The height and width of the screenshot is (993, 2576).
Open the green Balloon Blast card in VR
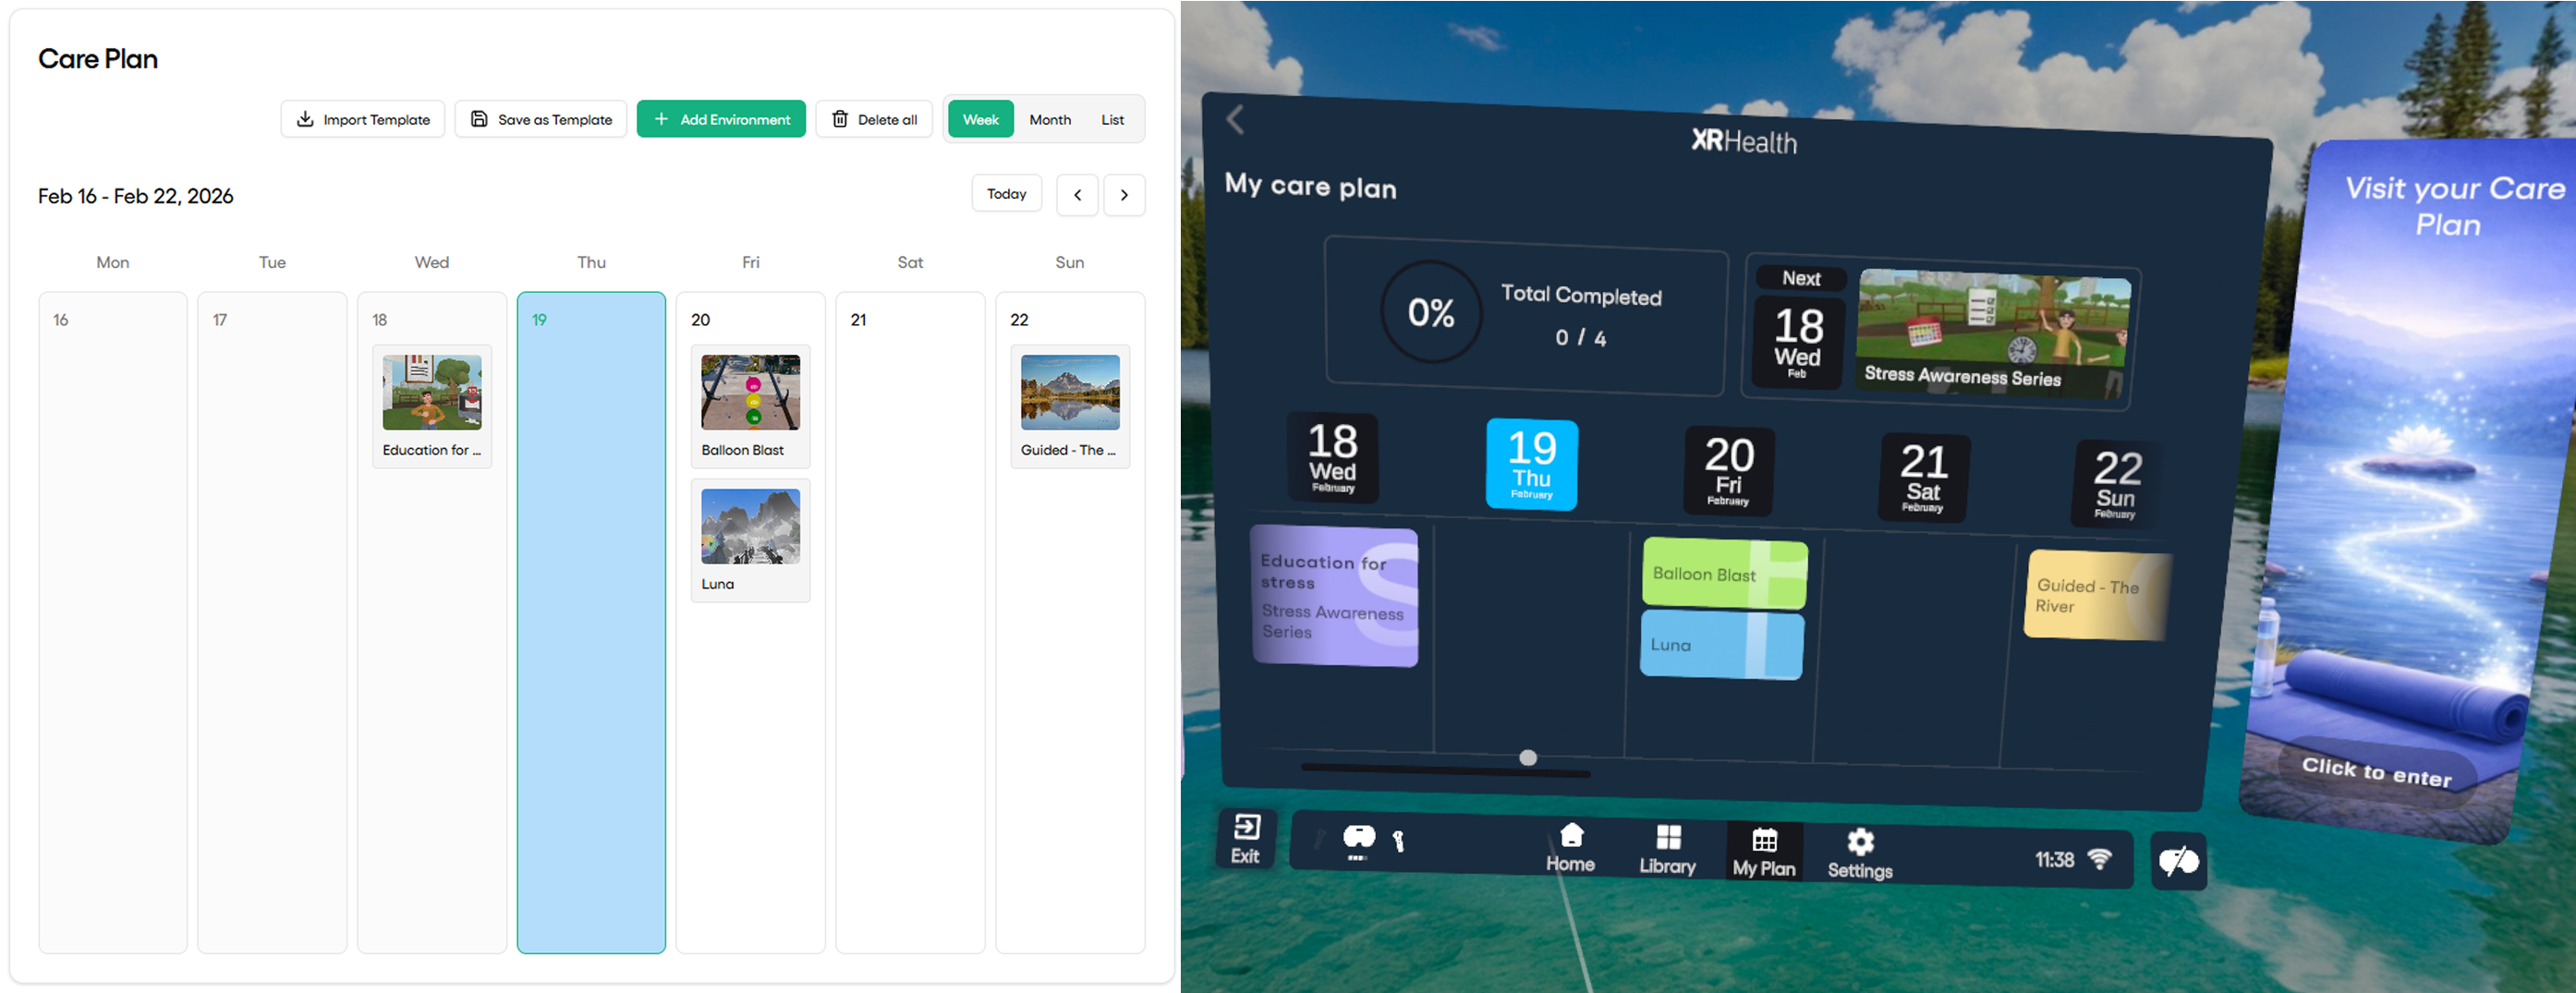click(x=1725, y=573)
